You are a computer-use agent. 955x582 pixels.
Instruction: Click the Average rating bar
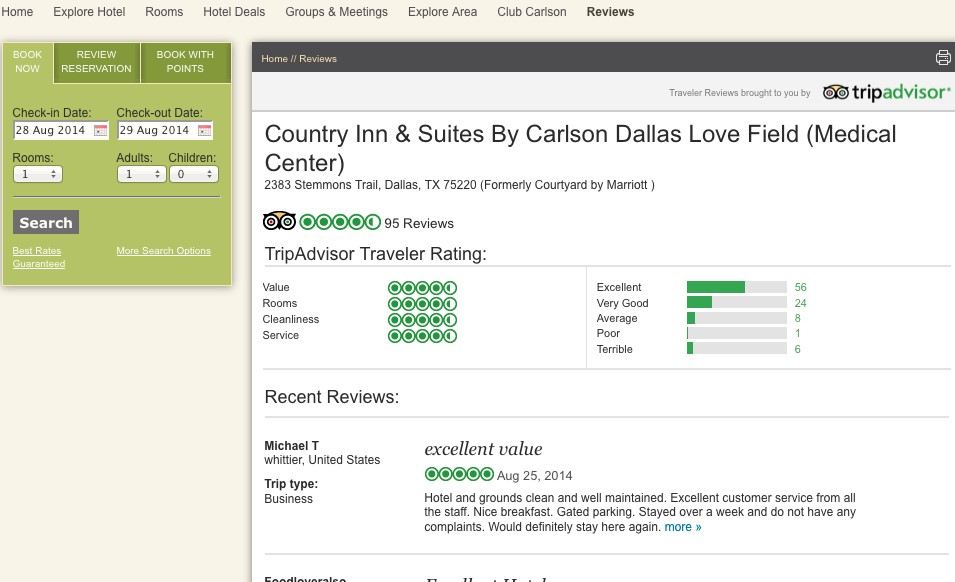[x=736, y=318]
